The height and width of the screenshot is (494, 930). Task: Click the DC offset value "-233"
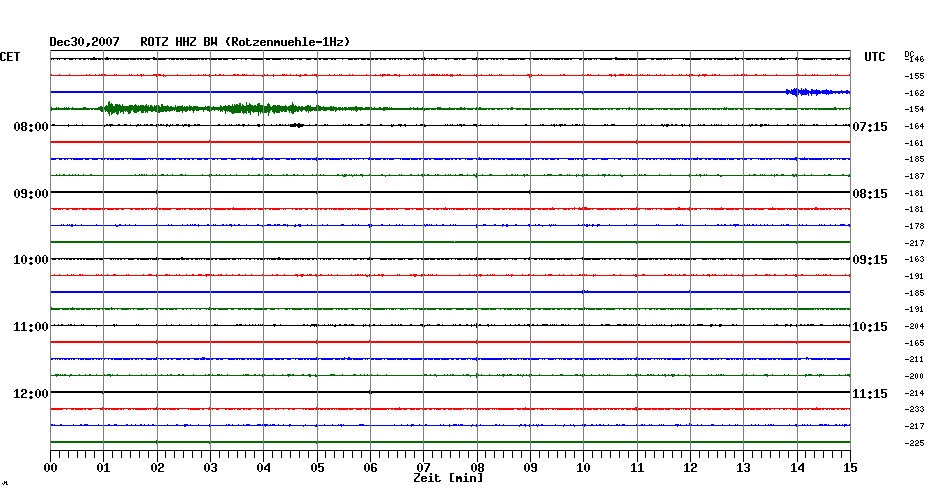pos(915,409)
